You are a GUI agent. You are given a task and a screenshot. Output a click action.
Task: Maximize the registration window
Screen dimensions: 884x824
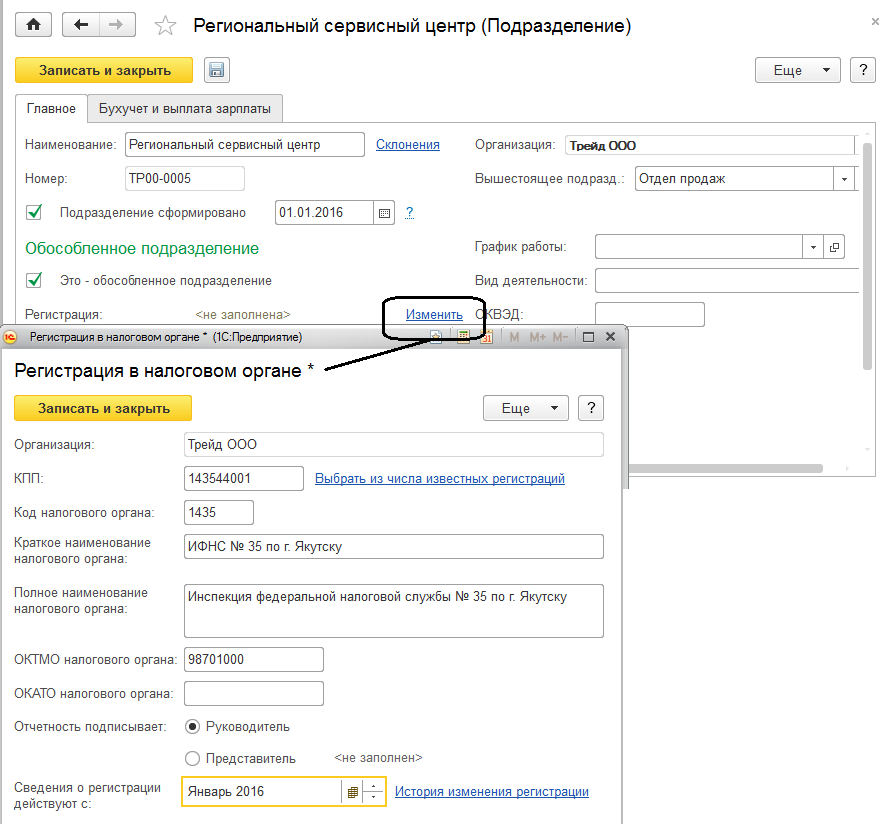pos(588,337)
